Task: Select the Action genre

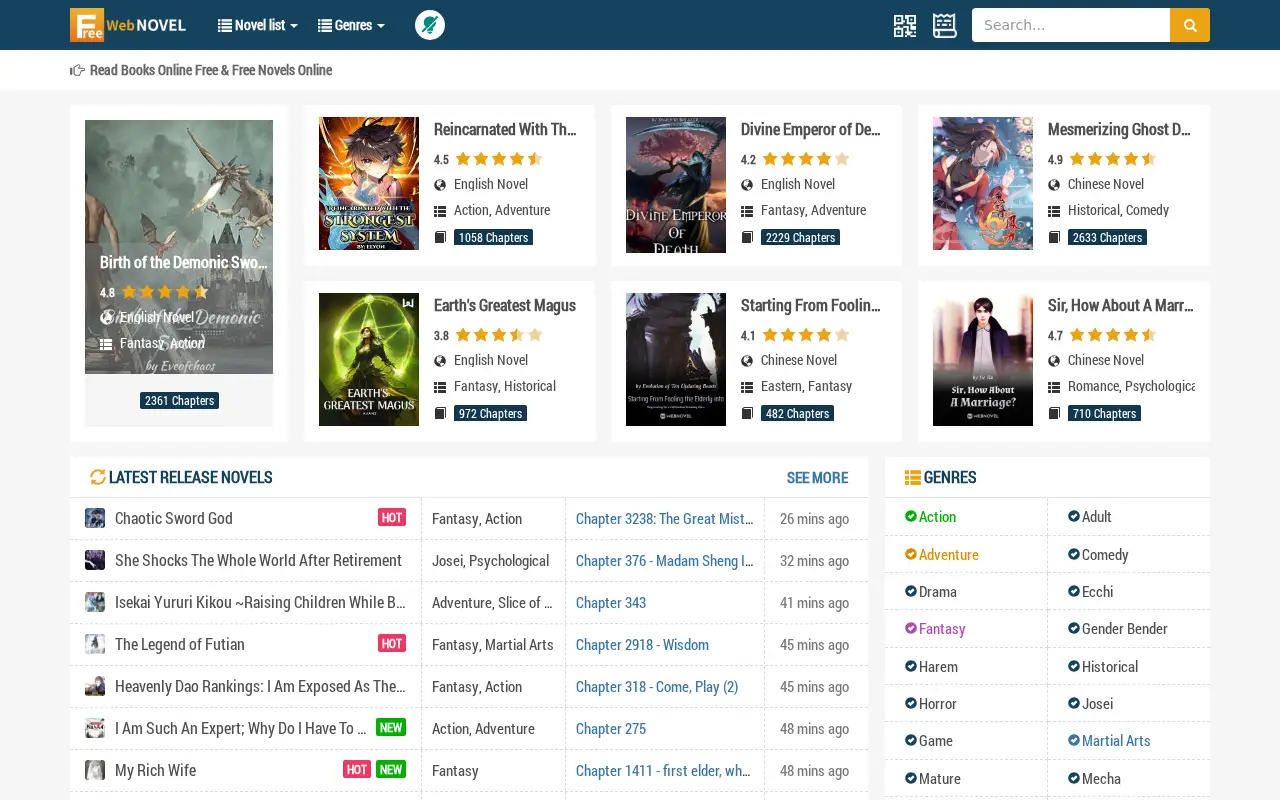Action: (930, 517)
